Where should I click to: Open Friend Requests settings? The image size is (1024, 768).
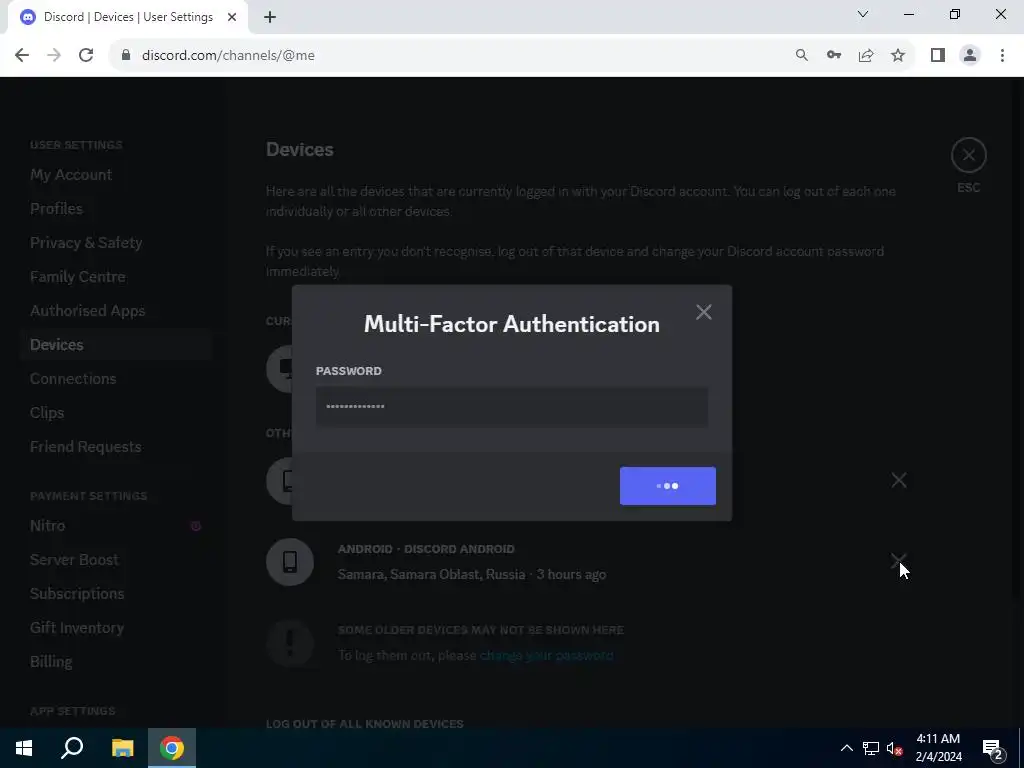tap(86, 447)
